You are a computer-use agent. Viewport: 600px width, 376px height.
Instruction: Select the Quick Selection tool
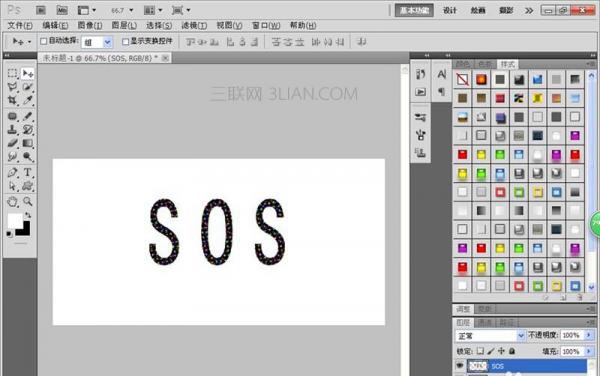[x=28, y=87]
